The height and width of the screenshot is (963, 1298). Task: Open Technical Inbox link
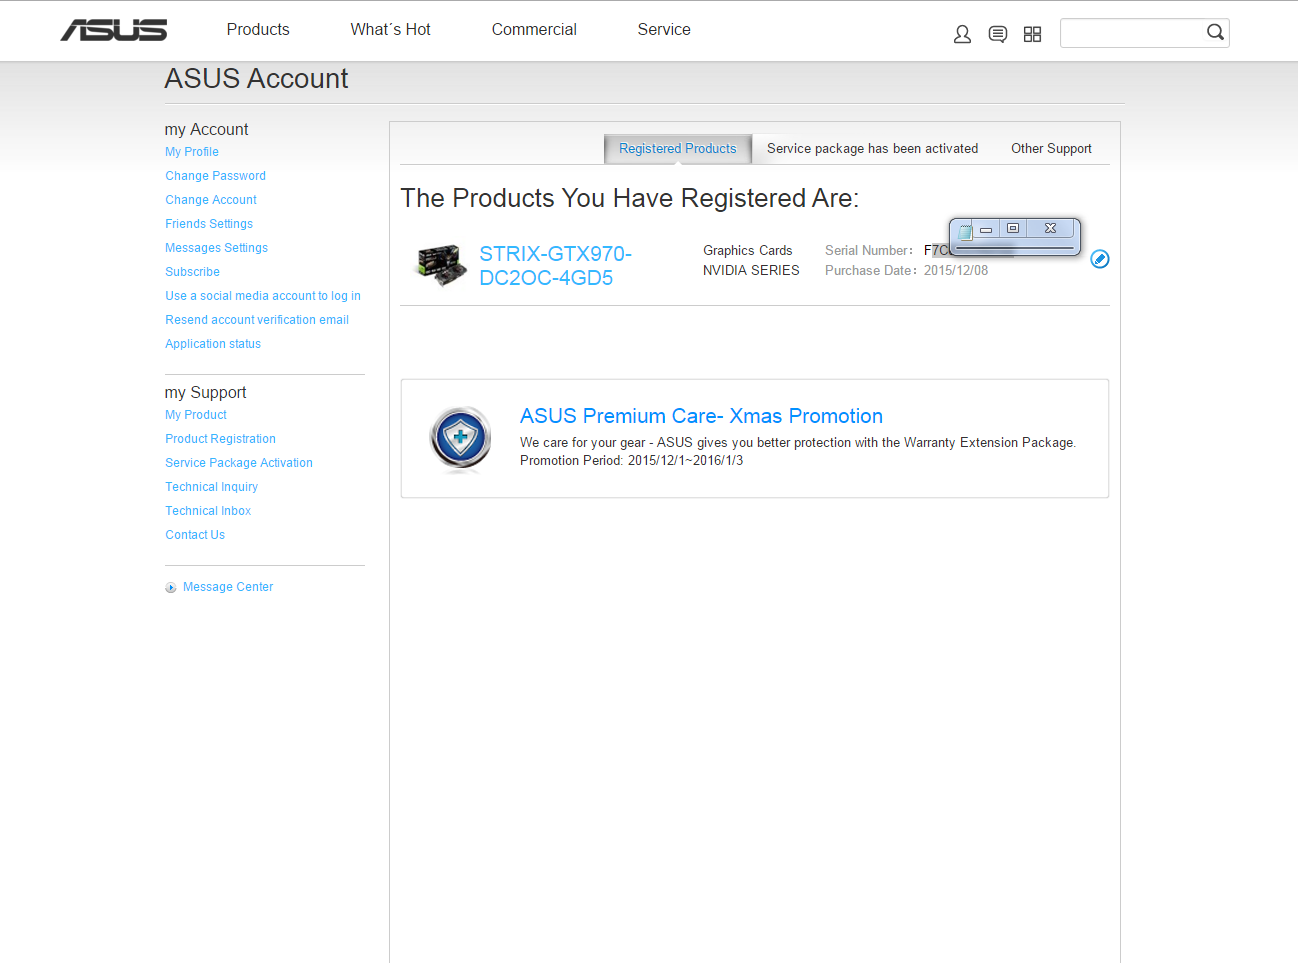(x=208, y=511)
